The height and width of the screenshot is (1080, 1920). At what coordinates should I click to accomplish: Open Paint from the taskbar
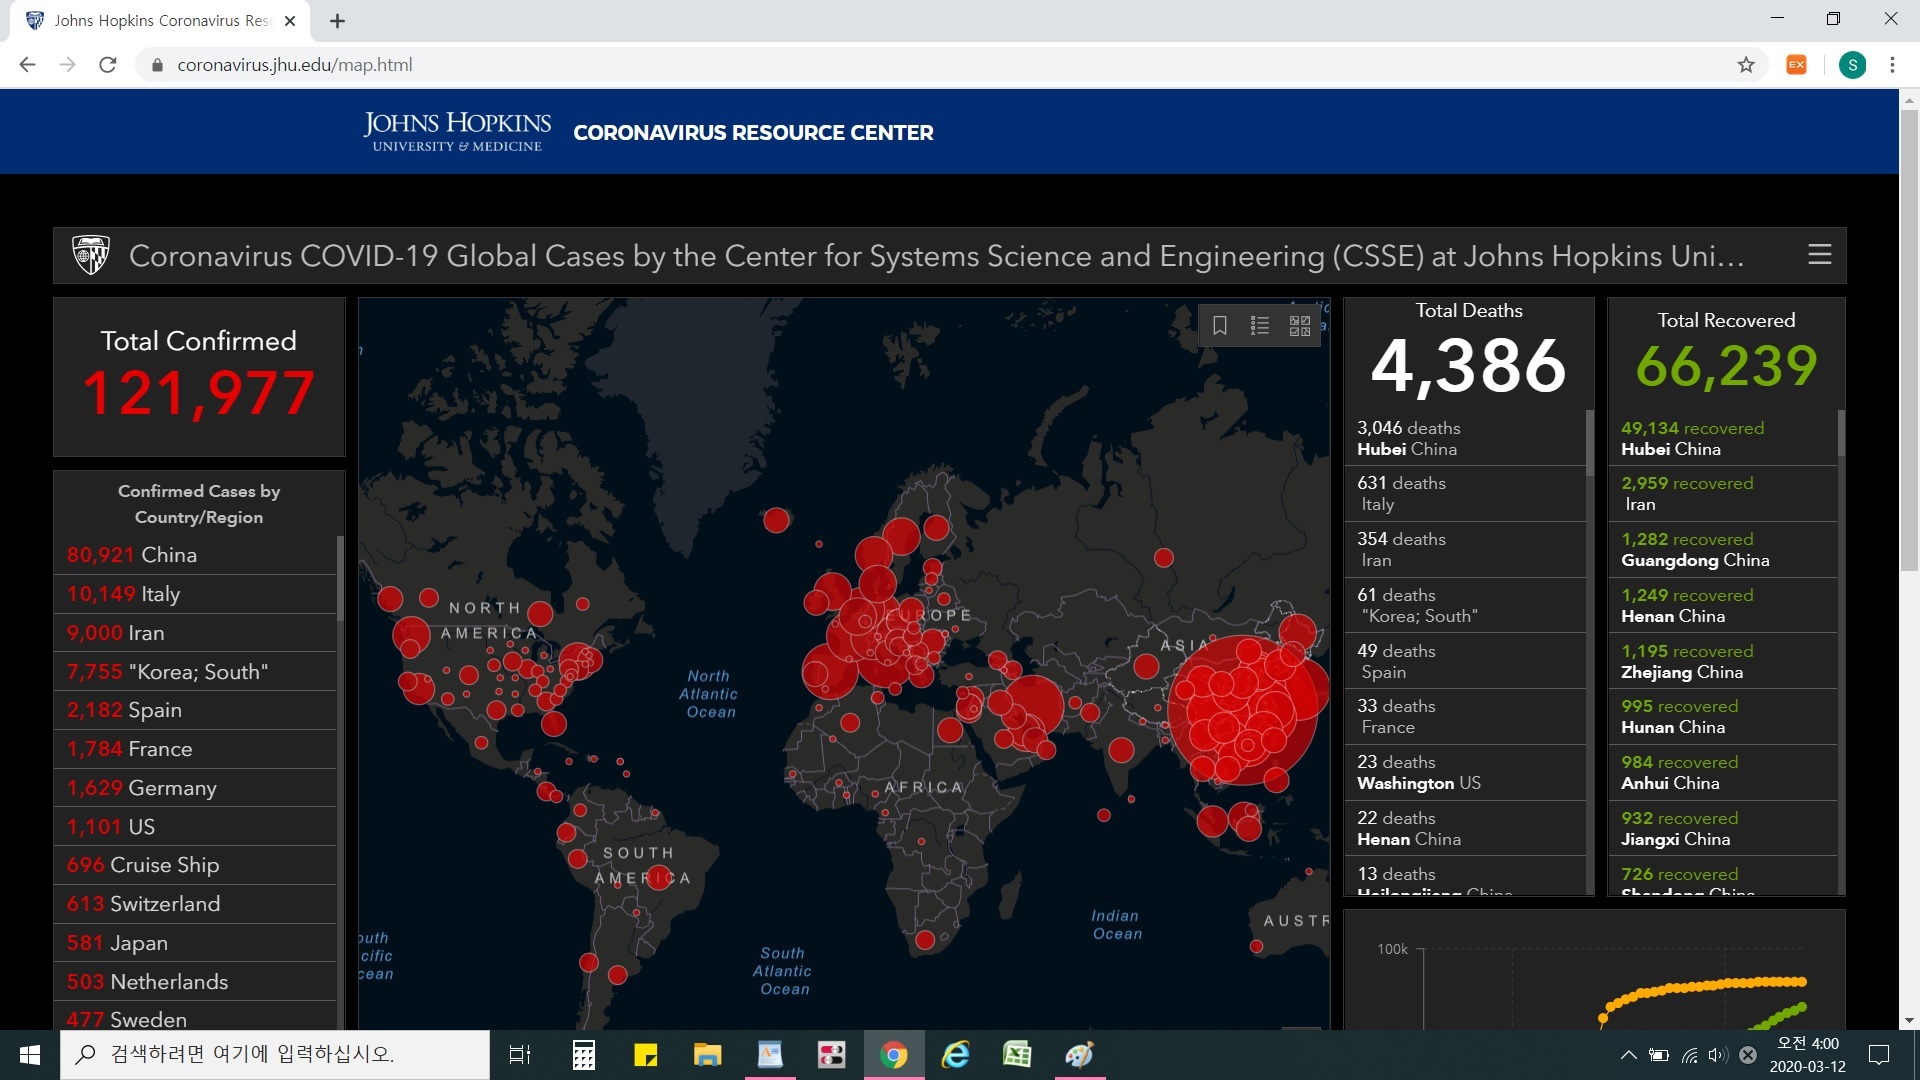(1080, 1055)
